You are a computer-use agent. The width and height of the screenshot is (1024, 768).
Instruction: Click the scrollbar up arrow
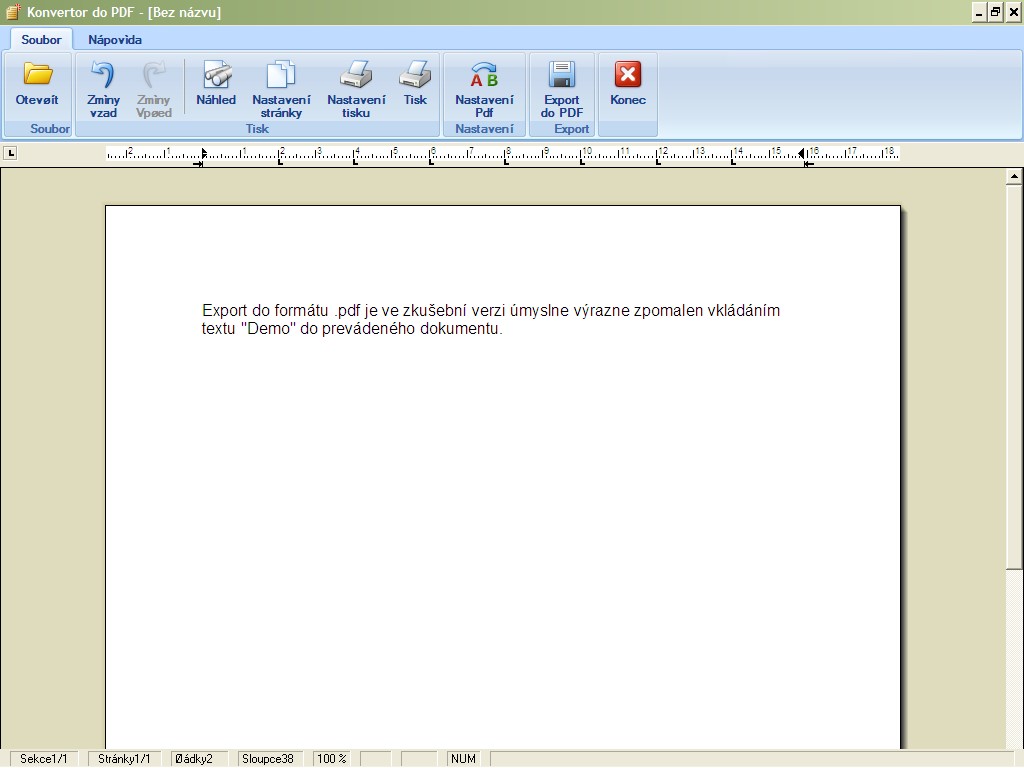(x=1014, y=176)
